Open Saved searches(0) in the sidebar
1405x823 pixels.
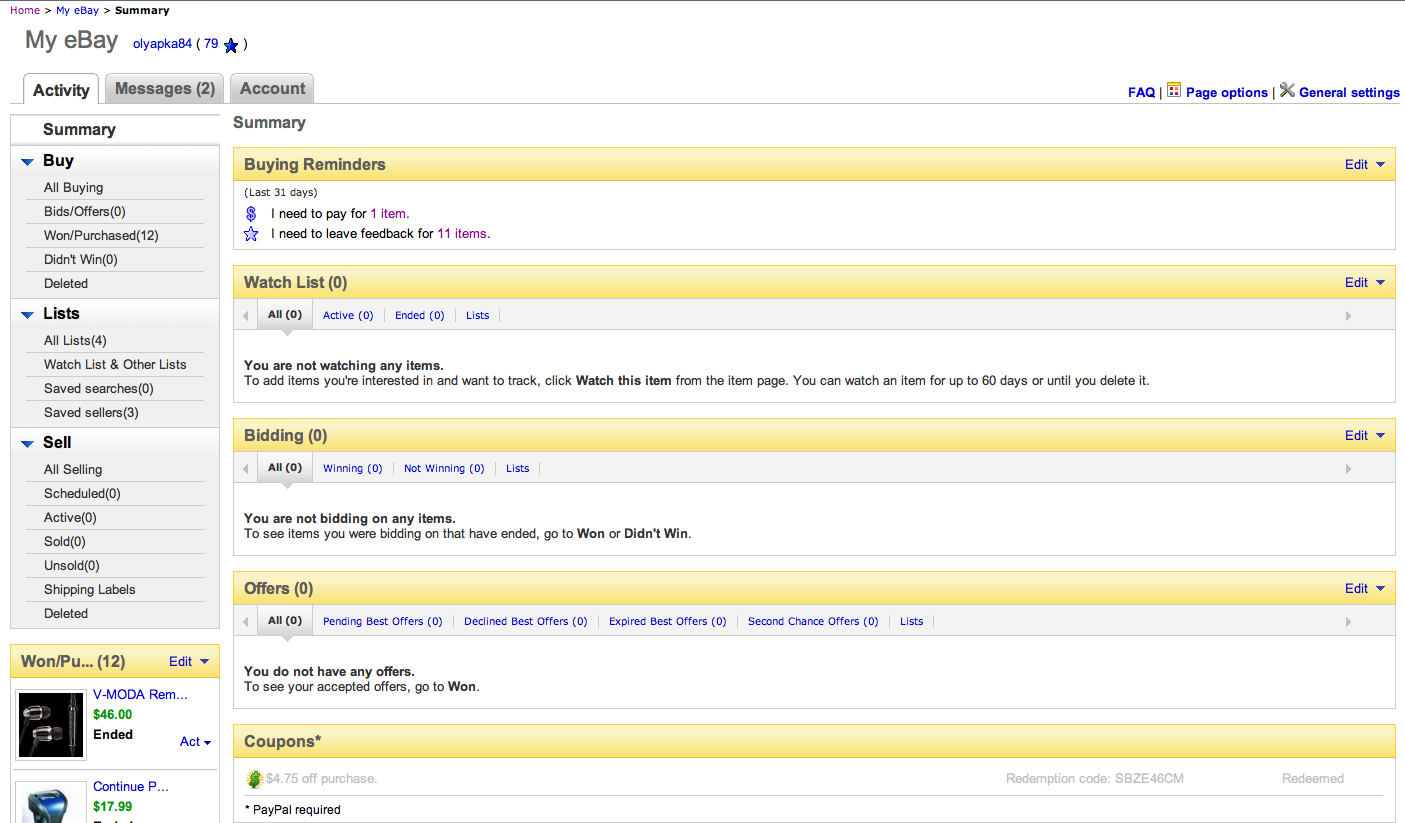point(99,389)
